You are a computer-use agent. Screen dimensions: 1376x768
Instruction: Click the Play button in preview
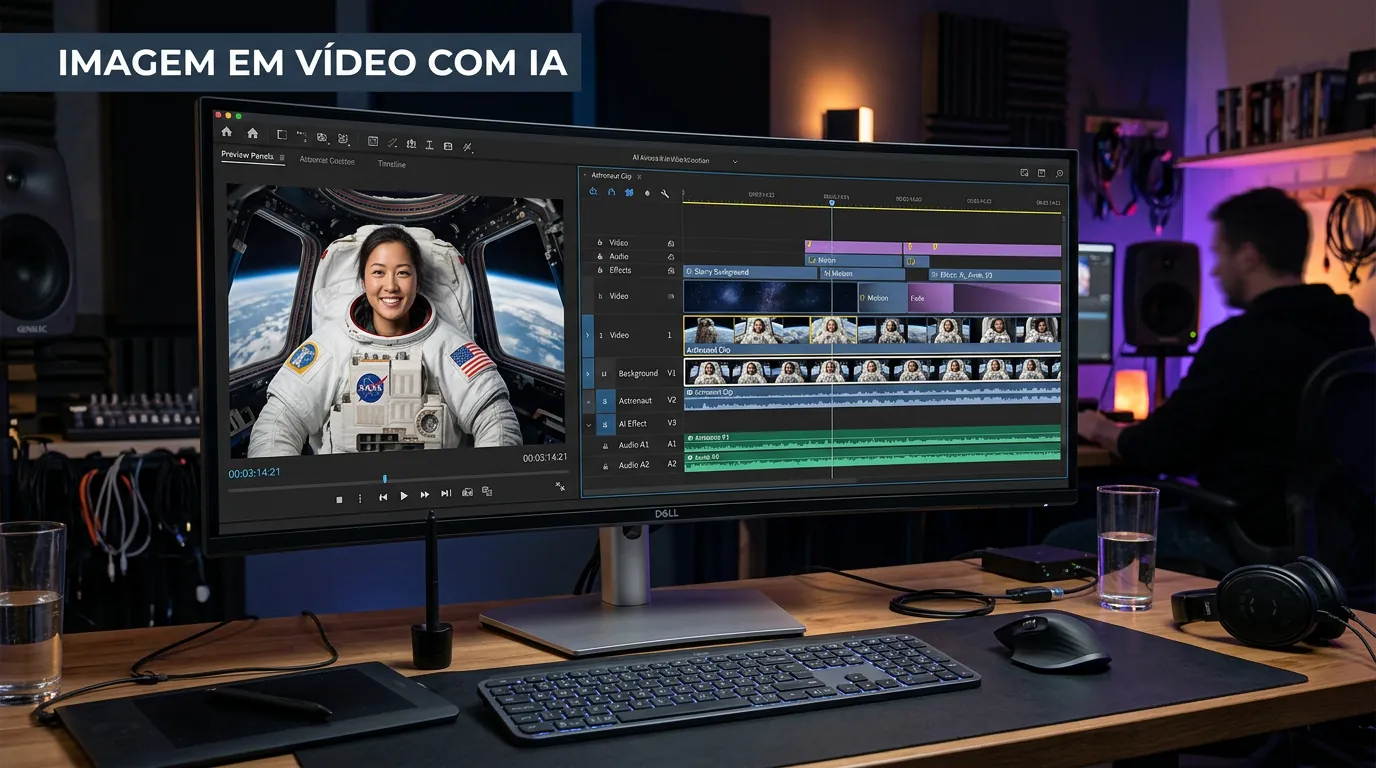coord(404,496)
